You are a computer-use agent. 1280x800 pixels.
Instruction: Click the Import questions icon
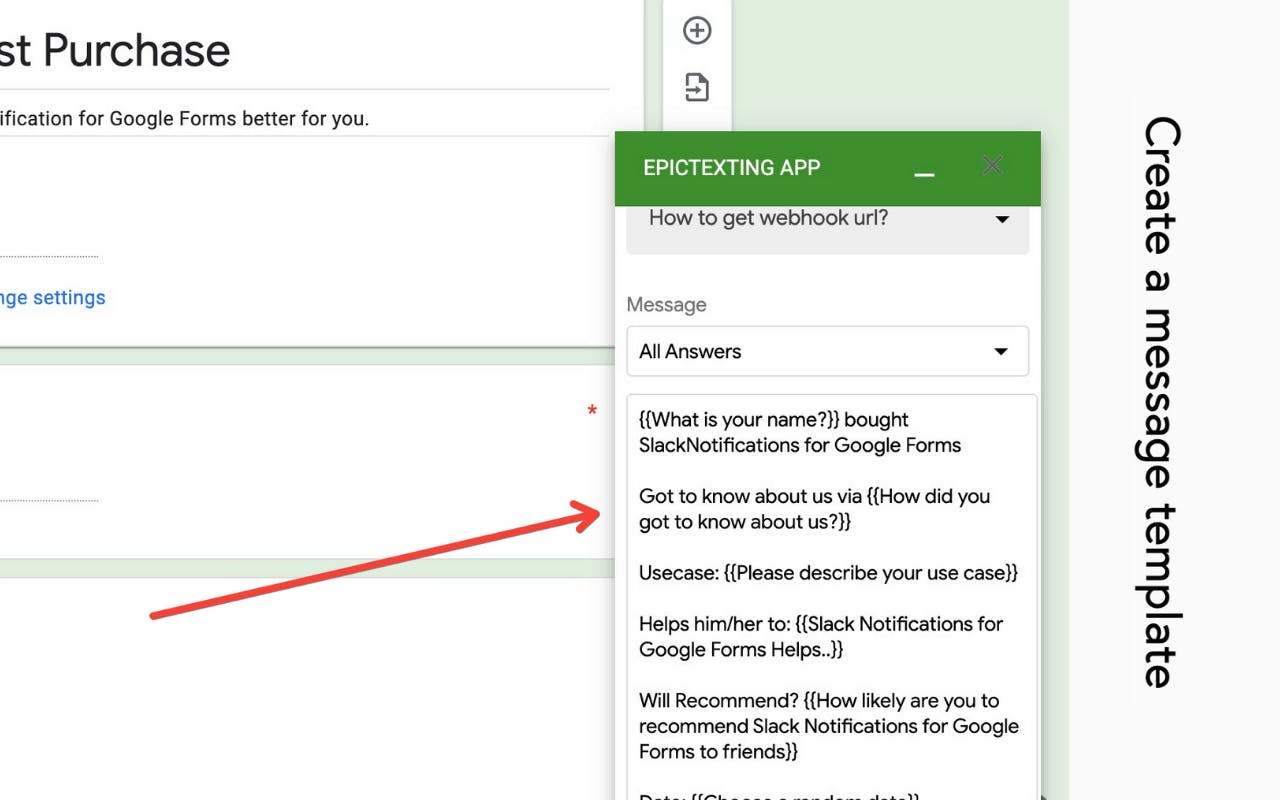click(x=697, y=87)
